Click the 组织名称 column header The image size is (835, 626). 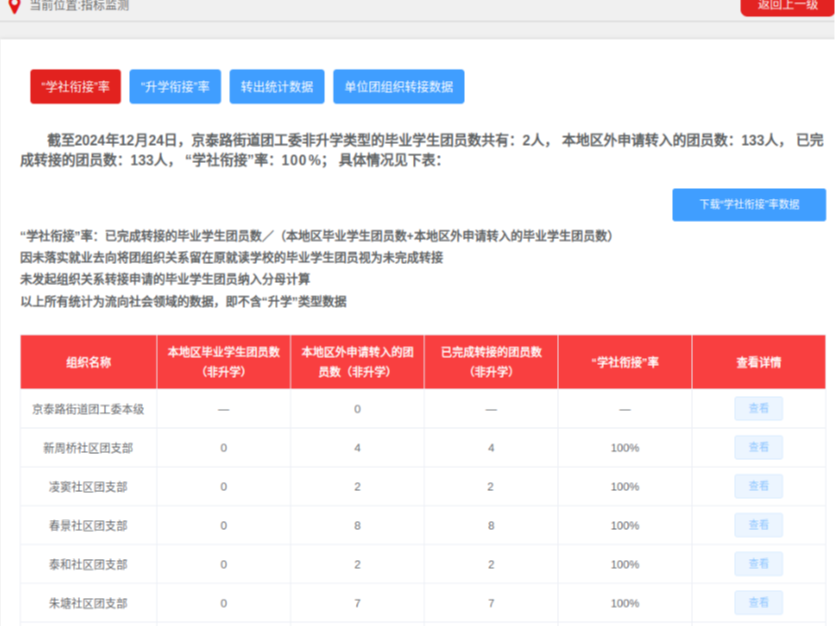88,362
